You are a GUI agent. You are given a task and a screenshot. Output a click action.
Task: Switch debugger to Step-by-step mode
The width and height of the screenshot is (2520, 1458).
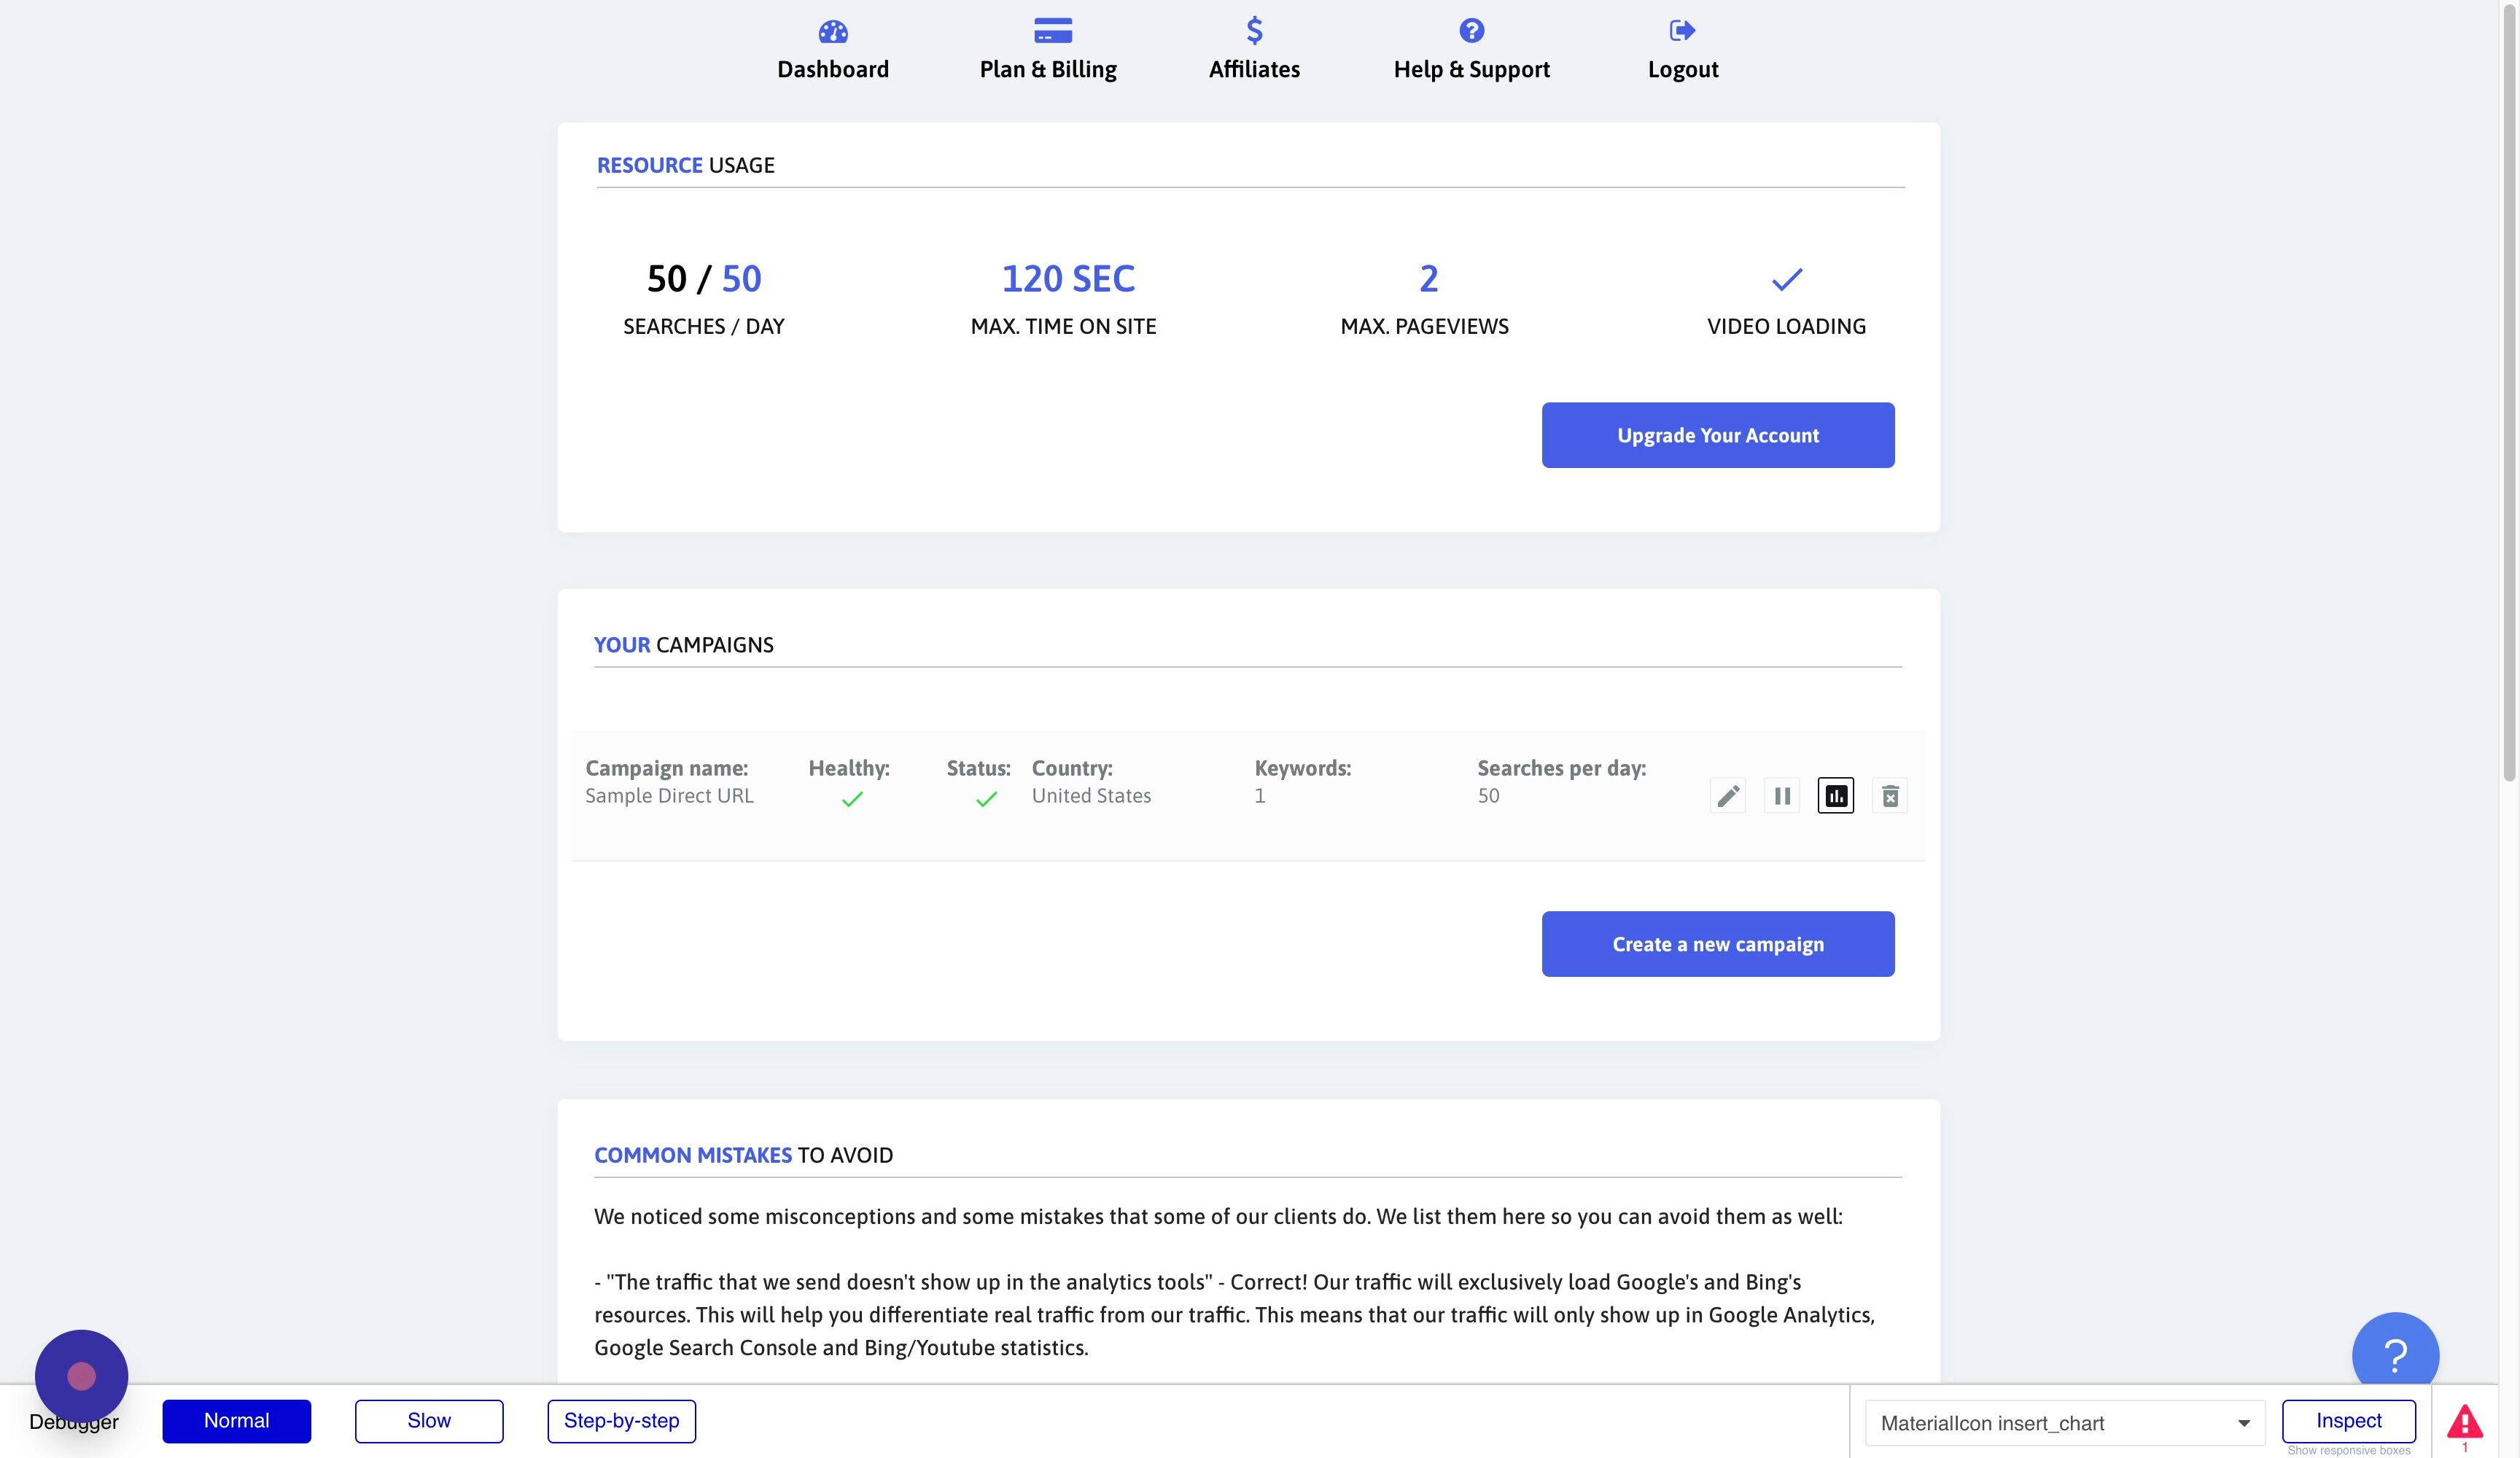(x=622, y=1421)
